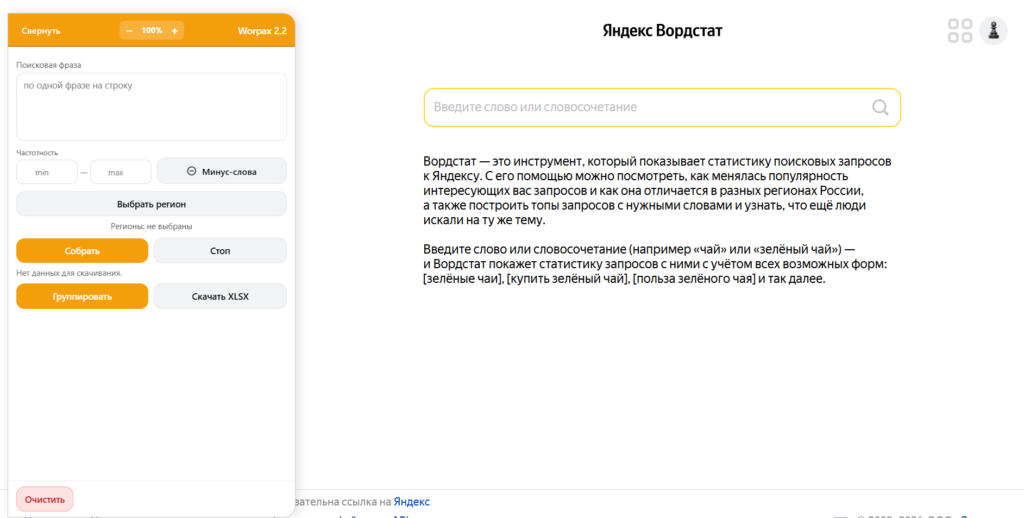Decrease panel zoom with minus button
1024x518 pixels.
point(129,31)
